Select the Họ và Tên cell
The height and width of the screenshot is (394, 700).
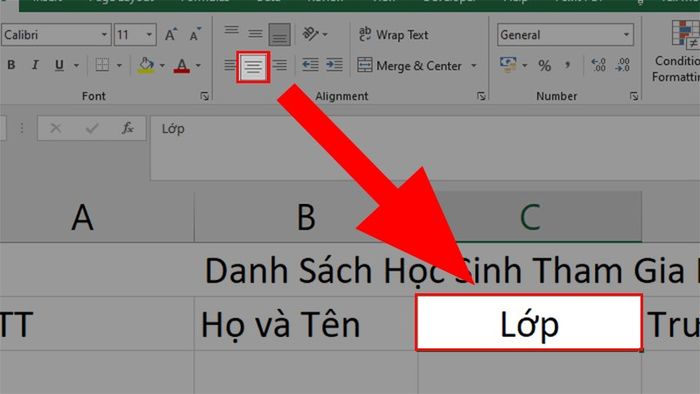[x=306, y=324]
